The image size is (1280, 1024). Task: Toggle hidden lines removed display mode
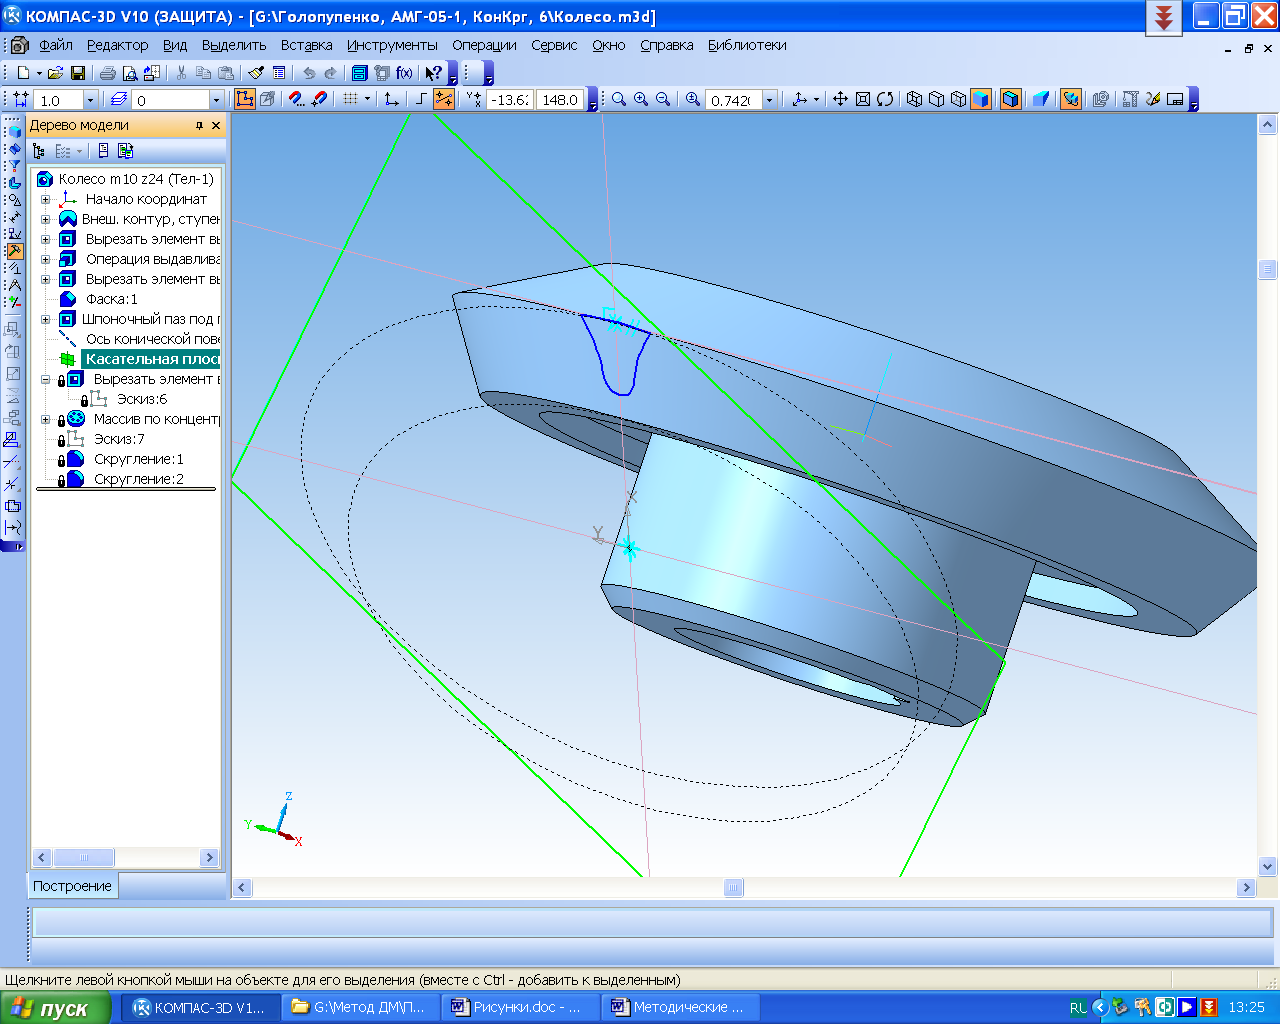click(936, 100)
